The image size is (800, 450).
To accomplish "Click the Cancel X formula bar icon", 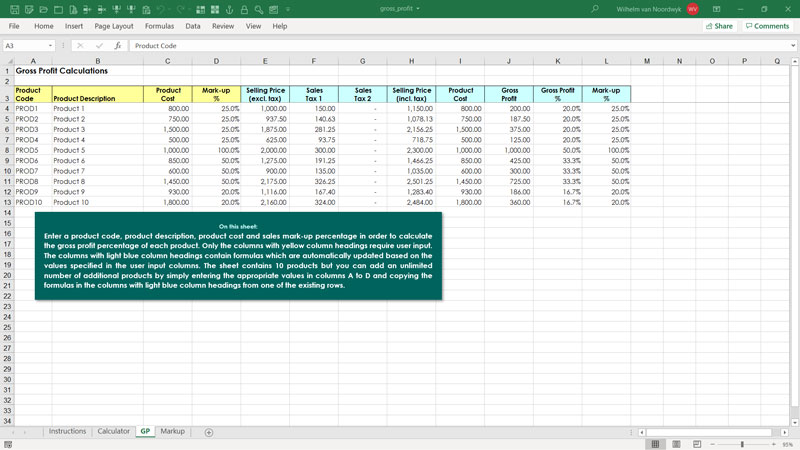I will point(80,45).
